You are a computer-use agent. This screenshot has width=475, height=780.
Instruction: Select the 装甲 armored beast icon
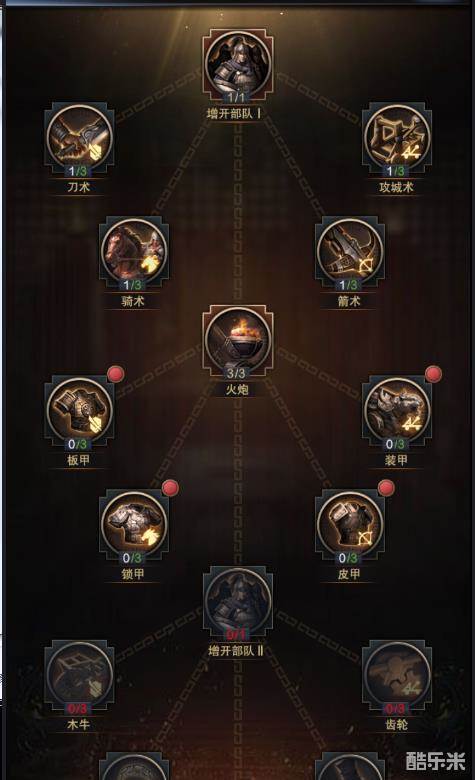[396, 411]
